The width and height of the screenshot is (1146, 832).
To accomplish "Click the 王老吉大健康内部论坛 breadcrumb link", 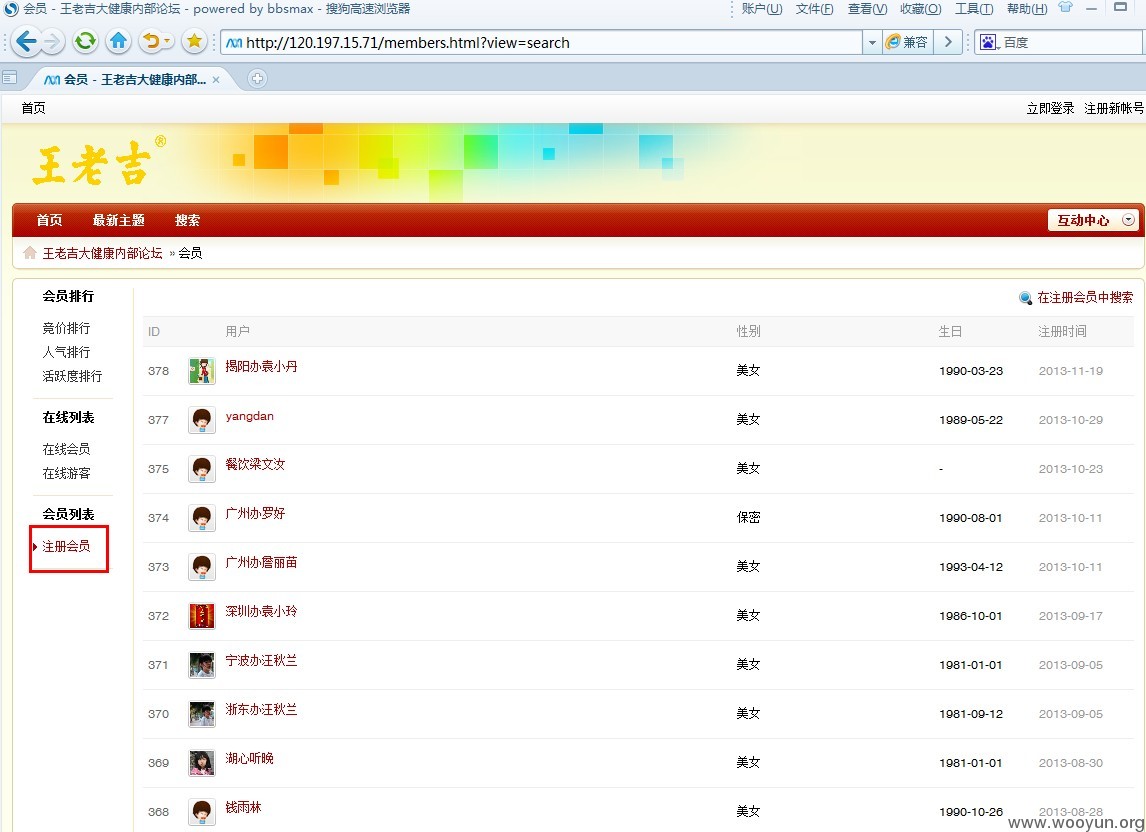I will tap(102, 253).
